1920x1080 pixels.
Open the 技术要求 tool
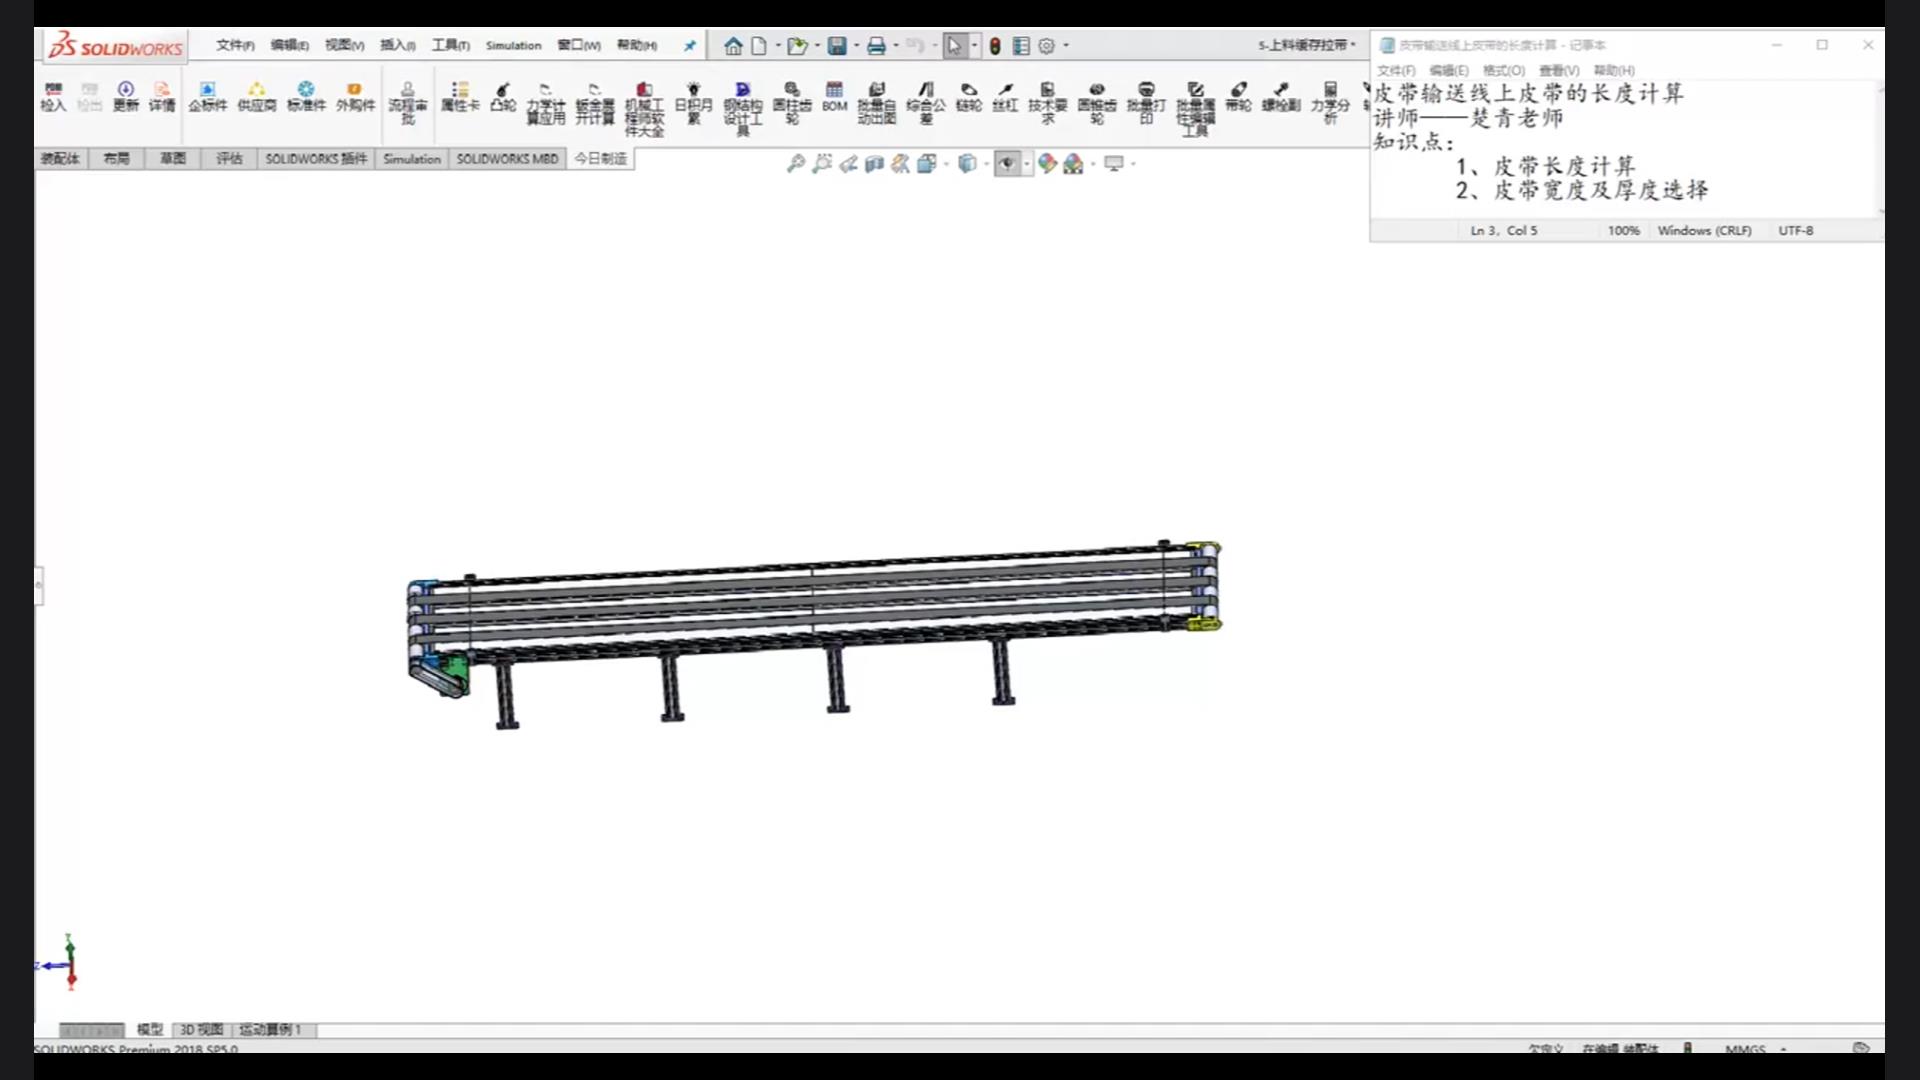(1048, 103)
